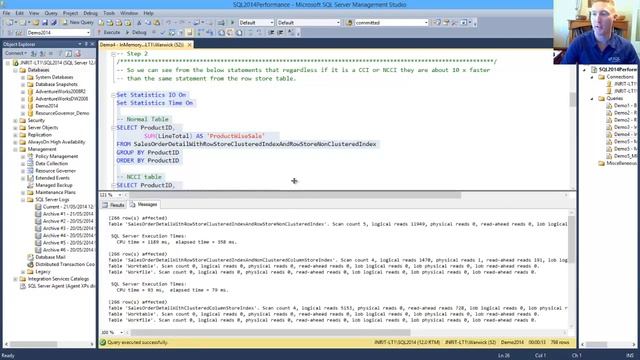Open the committed find combo box
This screenshot has height=360, width=640.
[391, 22]
